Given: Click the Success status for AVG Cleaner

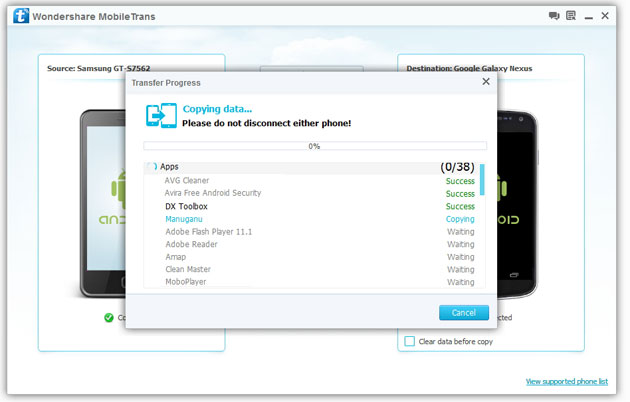Looking at the screenshot, I should 460,181.
